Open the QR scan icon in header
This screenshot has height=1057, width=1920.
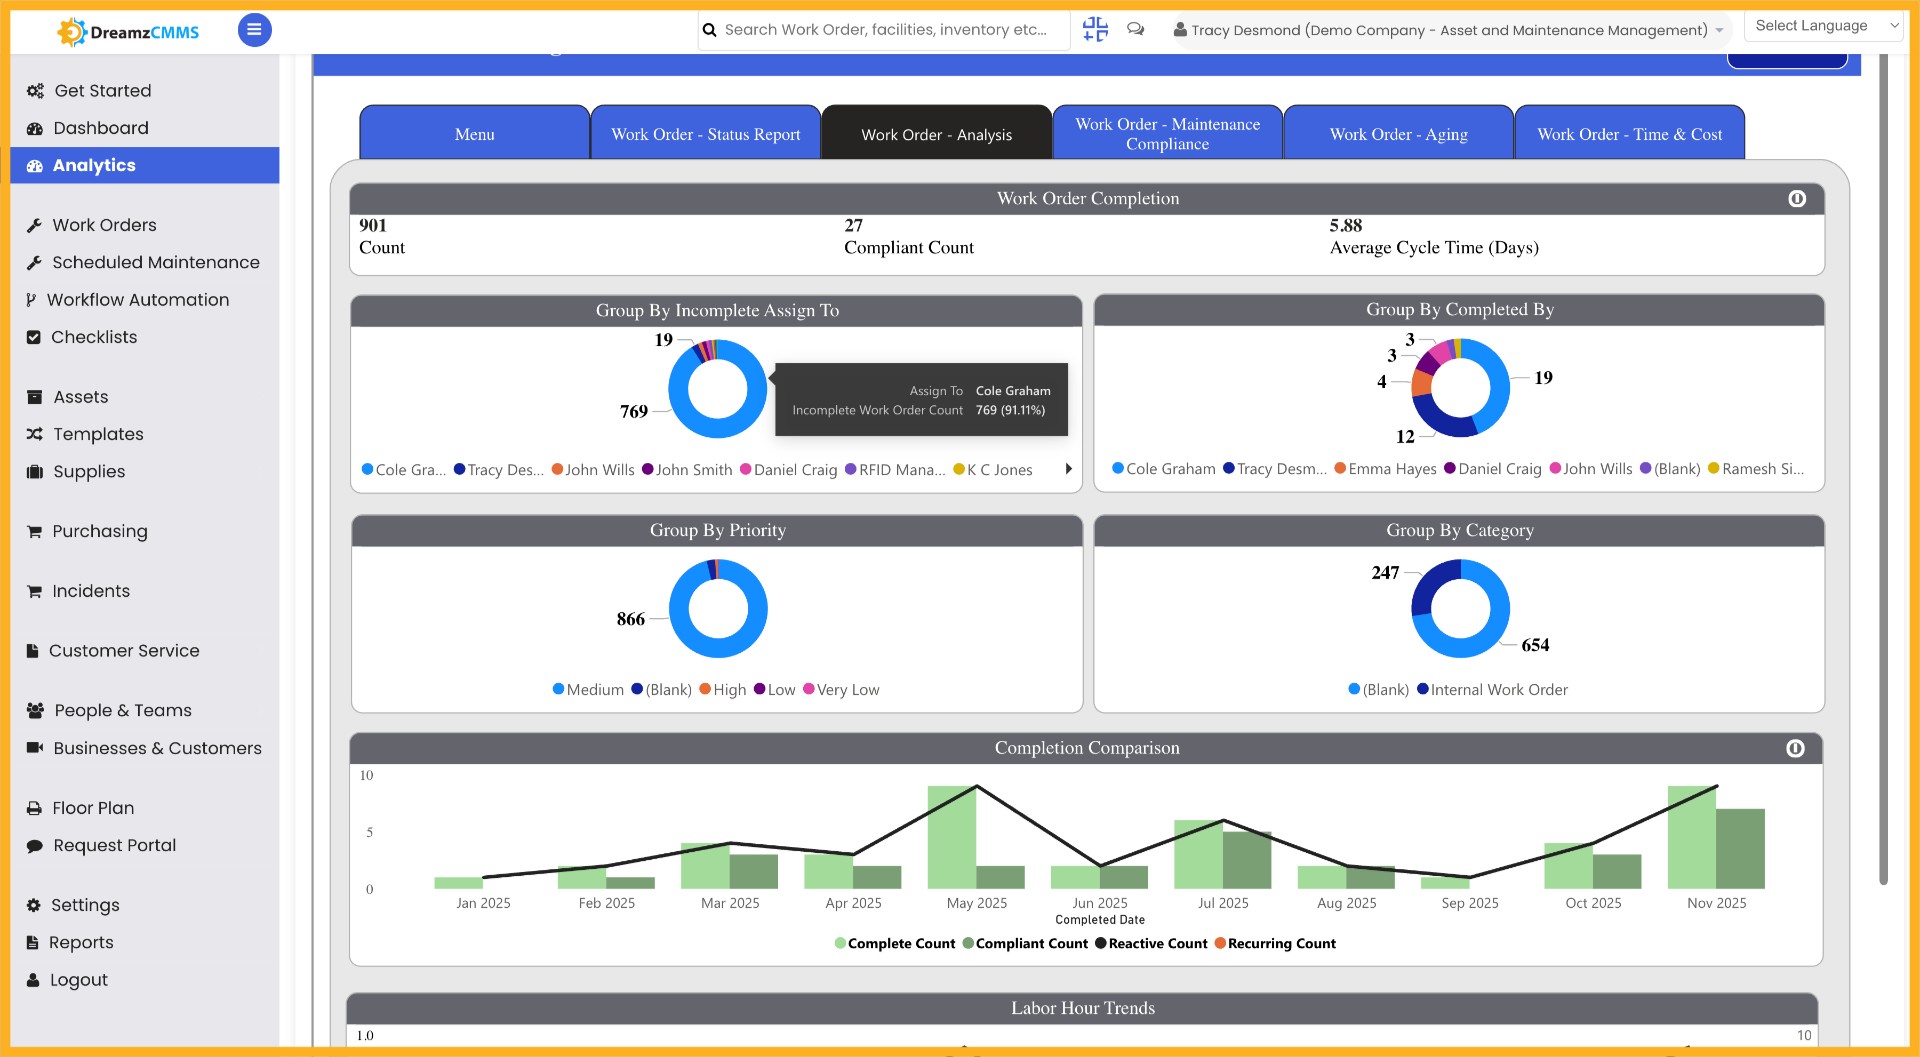(1095, 29)
